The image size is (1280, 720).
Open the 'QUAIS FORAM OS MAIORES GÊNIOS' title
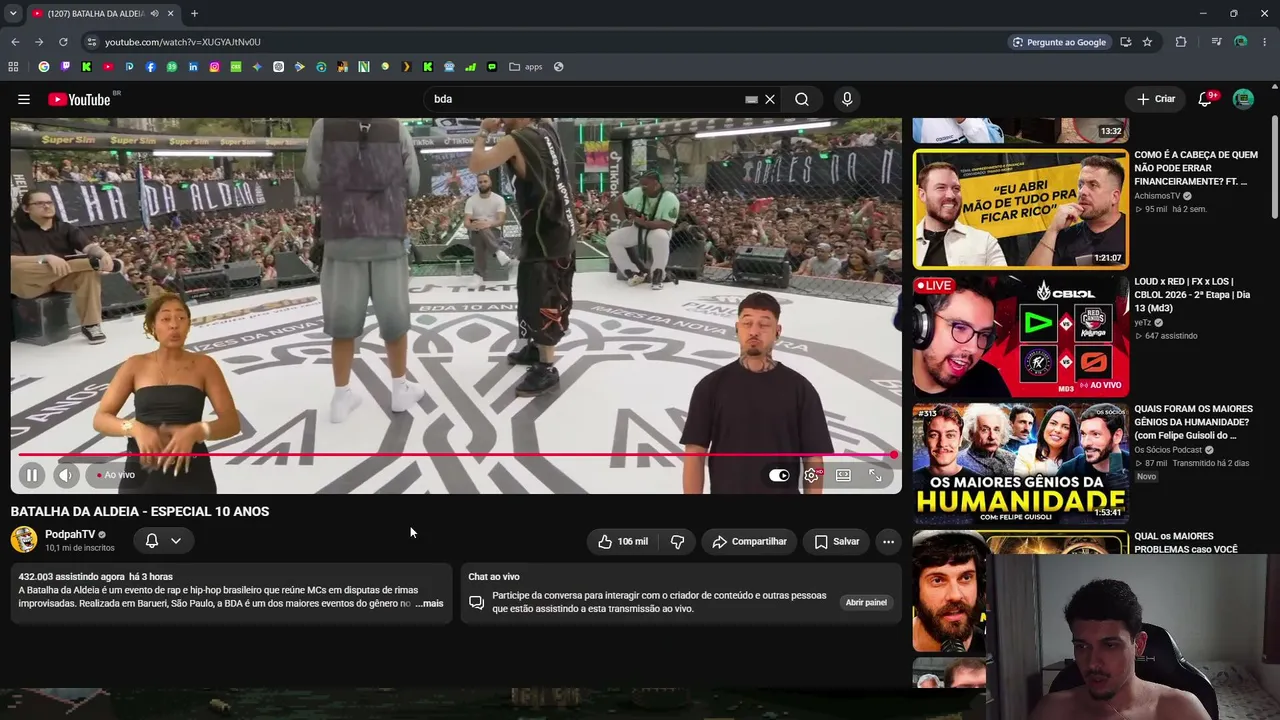pyautogui.click(x=1194, y=422)
